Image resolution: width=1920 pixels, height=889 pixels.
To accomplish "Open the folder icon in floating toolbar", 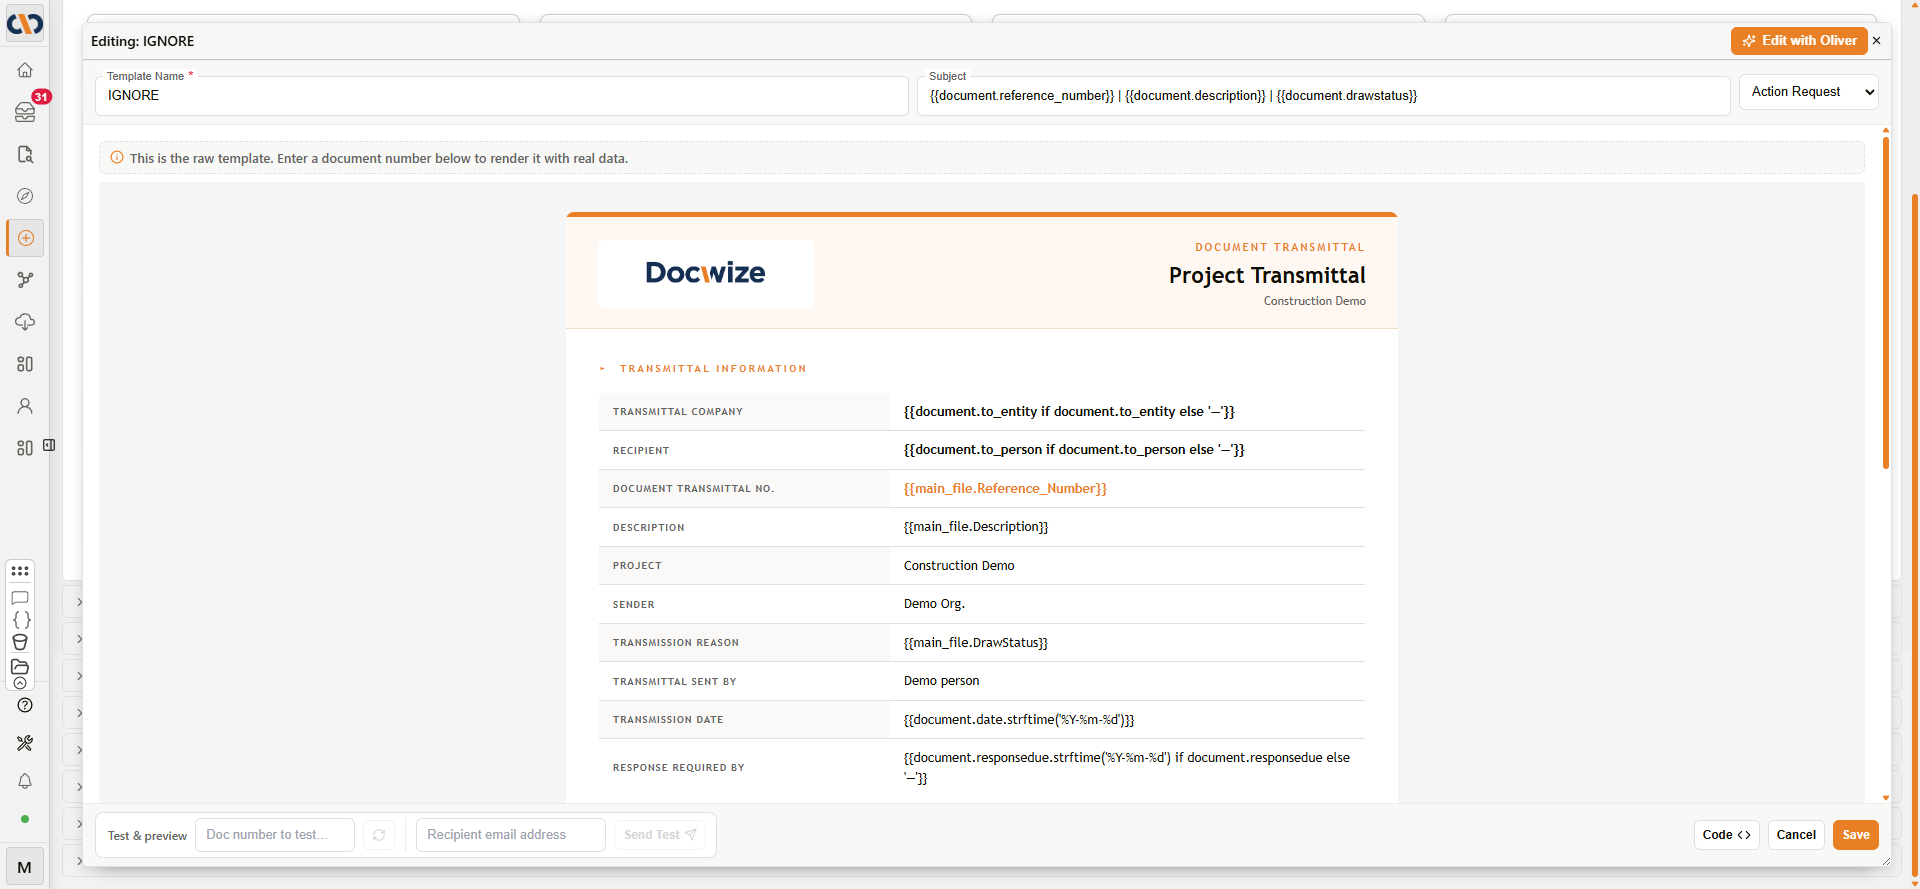I will coord(20,666).
